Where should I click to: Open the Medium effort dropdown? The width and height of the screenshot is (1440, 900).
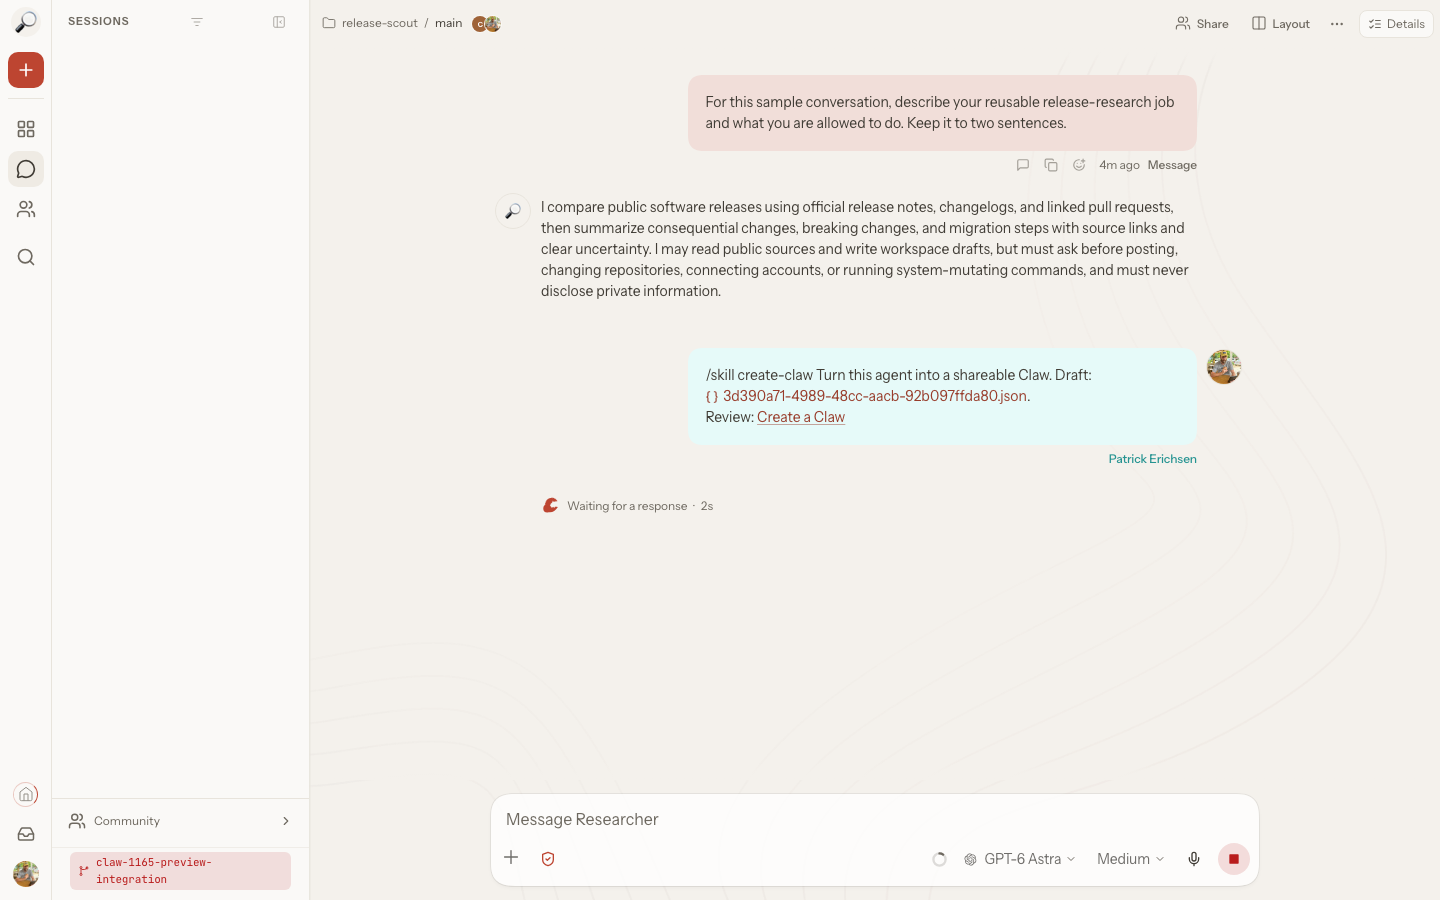pyautogui.click(x=1131, y=859)
